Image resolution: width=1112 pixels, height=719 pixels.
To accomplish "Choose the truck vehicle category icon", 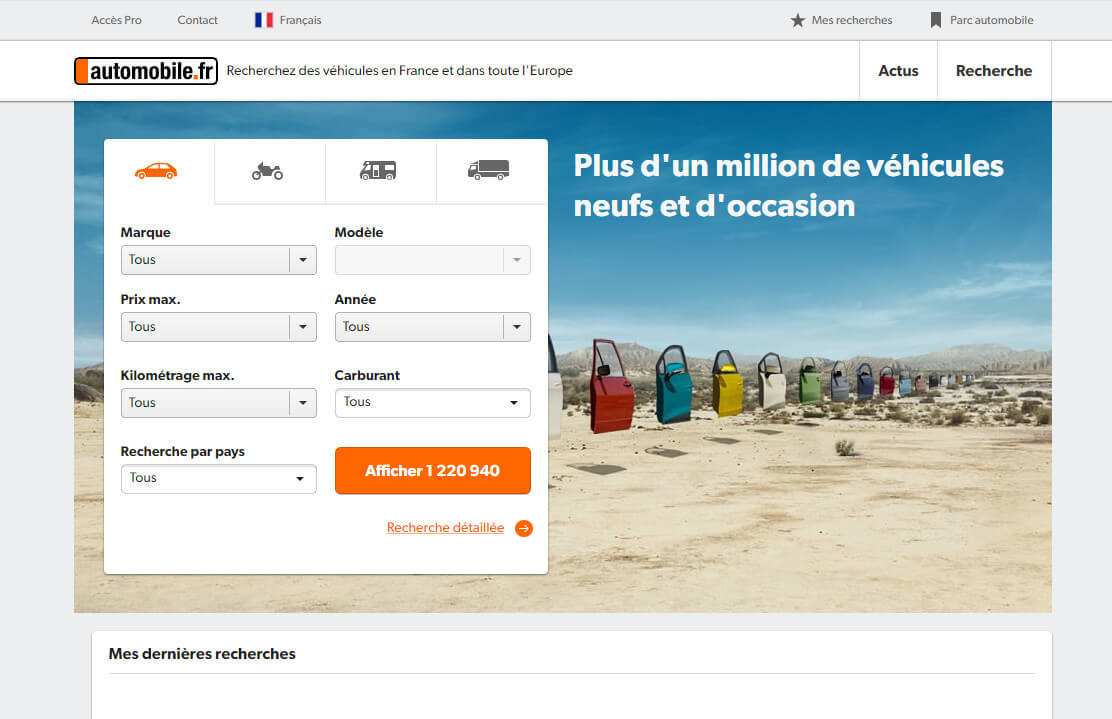I will 488,171.
